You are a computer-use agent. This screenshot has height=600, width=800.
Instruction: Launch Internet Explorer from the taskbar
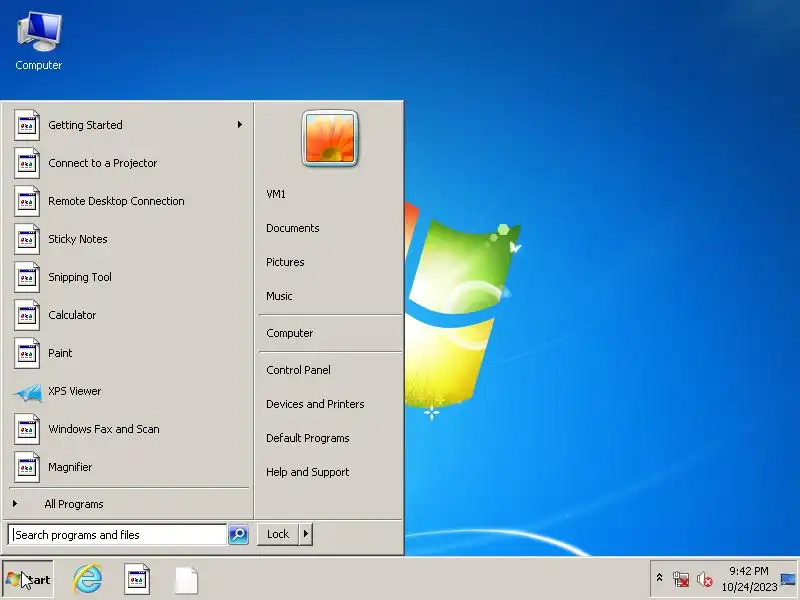tap(87, 579)
